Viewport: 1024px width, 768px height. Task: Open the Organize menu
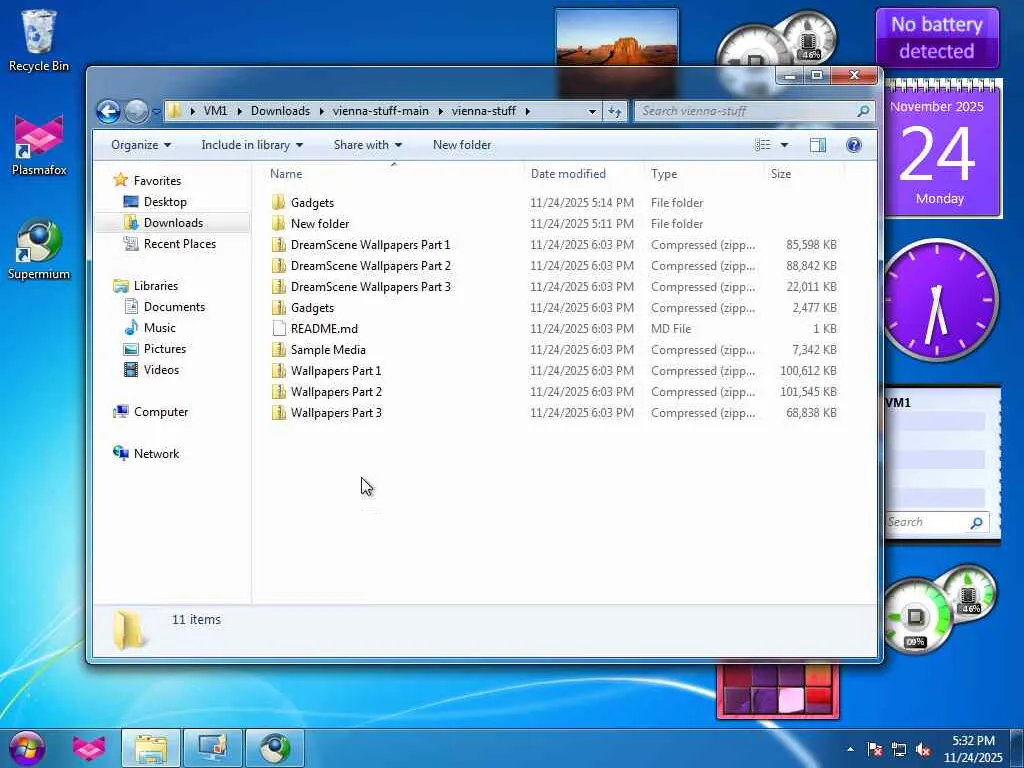pos(140,145)
